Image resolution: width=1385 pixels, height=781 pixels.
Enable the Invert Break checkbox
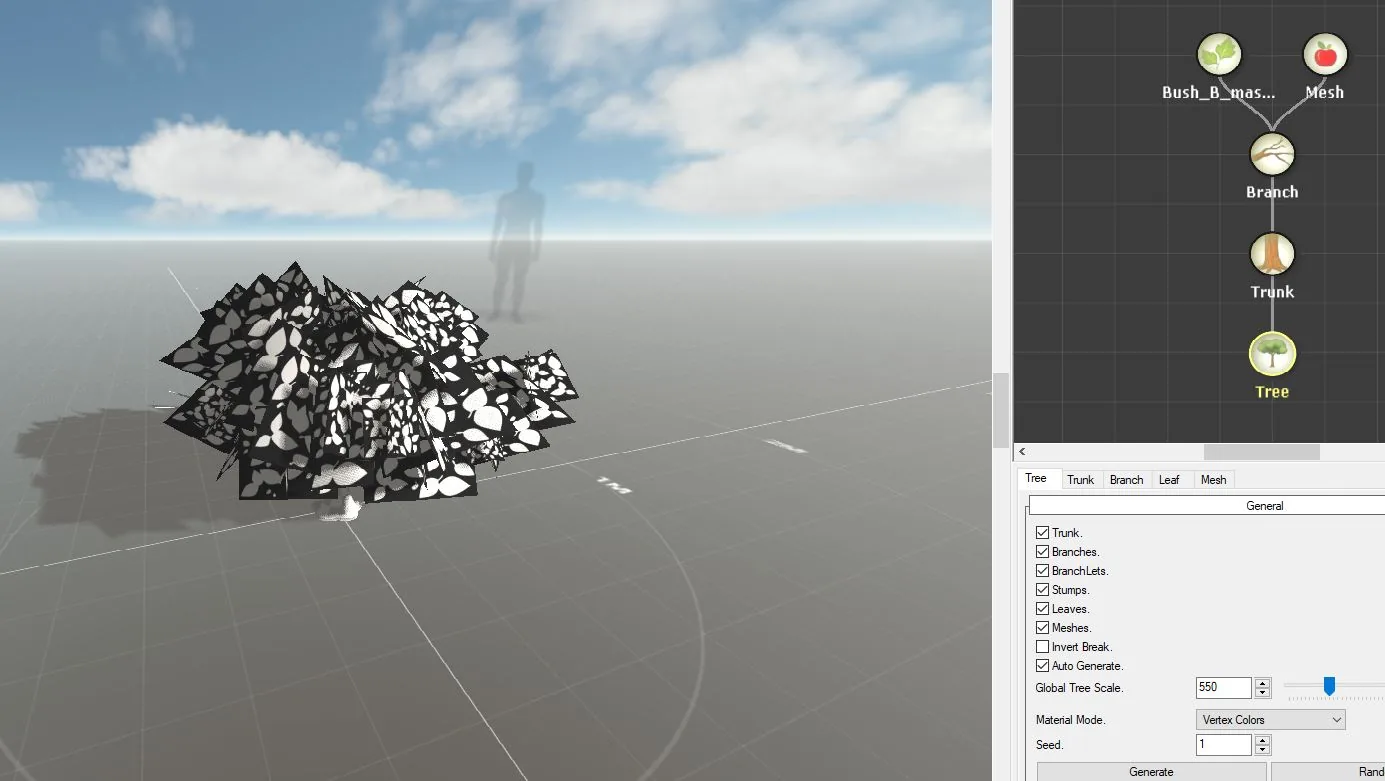click(x=1043, y=647)
